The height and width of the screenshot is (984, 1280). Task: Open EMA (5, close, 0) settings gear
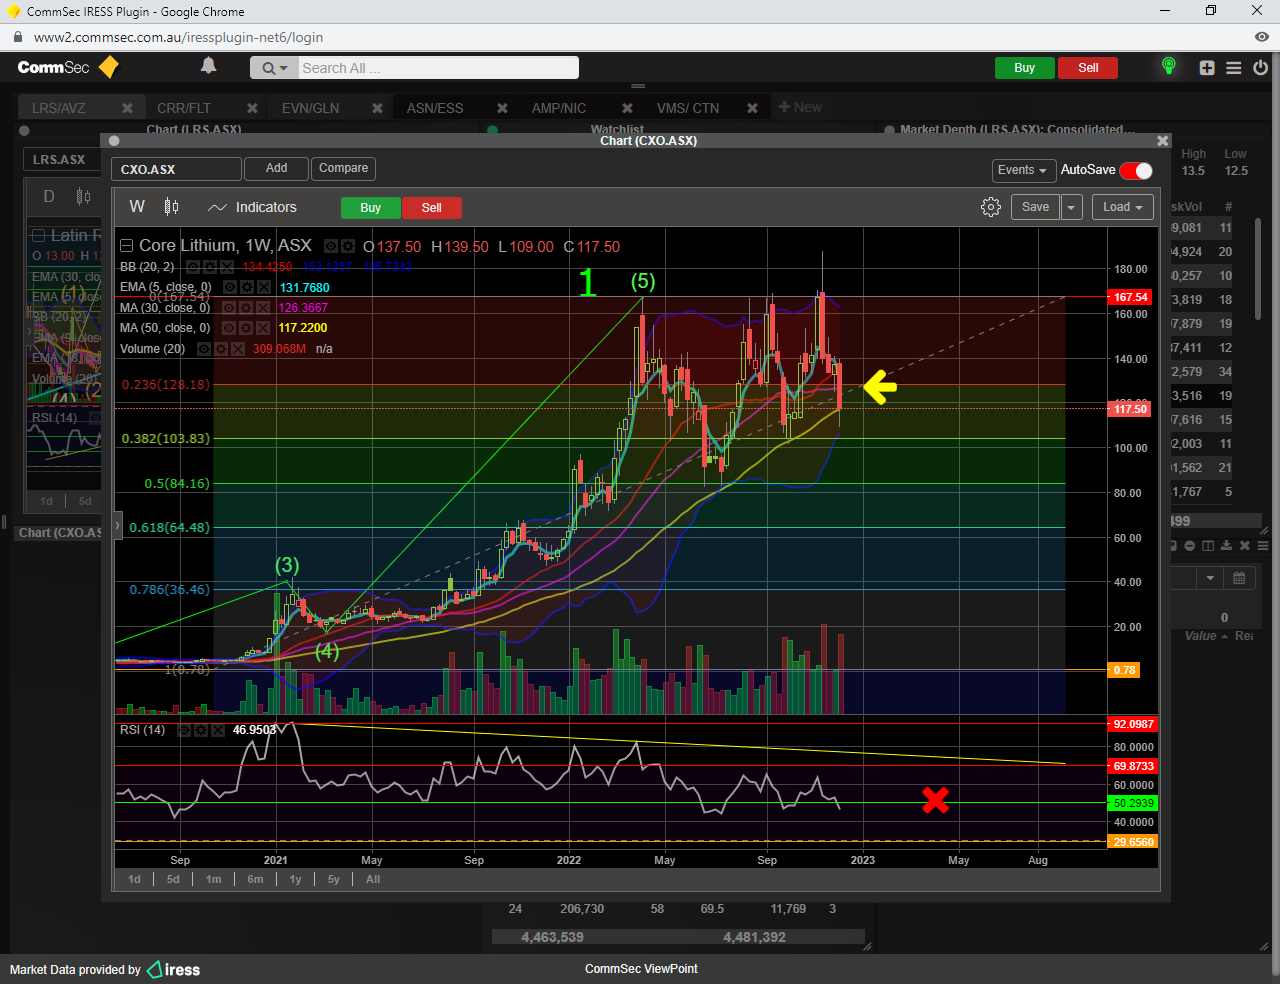[x=247, y=287]
